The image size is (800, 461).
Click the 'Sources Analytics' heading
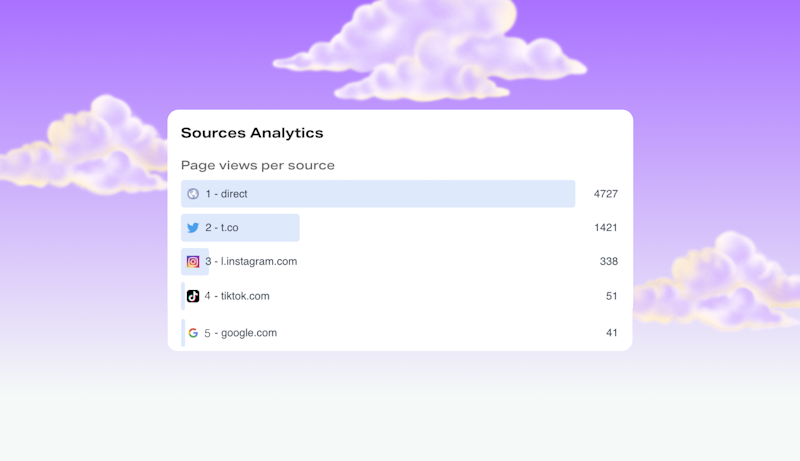tap(252, 133)
